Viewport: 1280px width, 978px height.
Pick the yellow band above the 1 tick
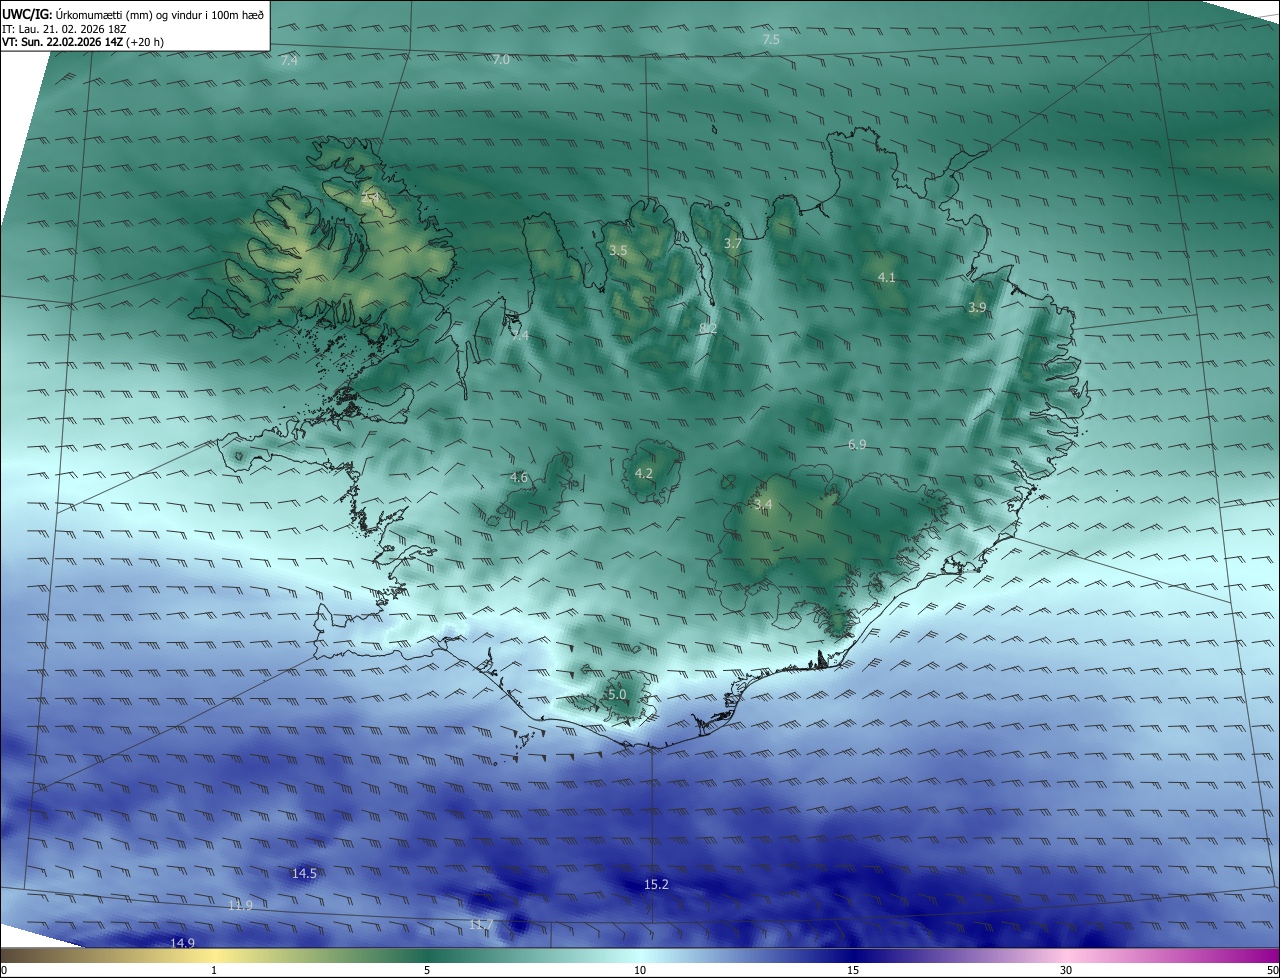(x=214, y=955)
